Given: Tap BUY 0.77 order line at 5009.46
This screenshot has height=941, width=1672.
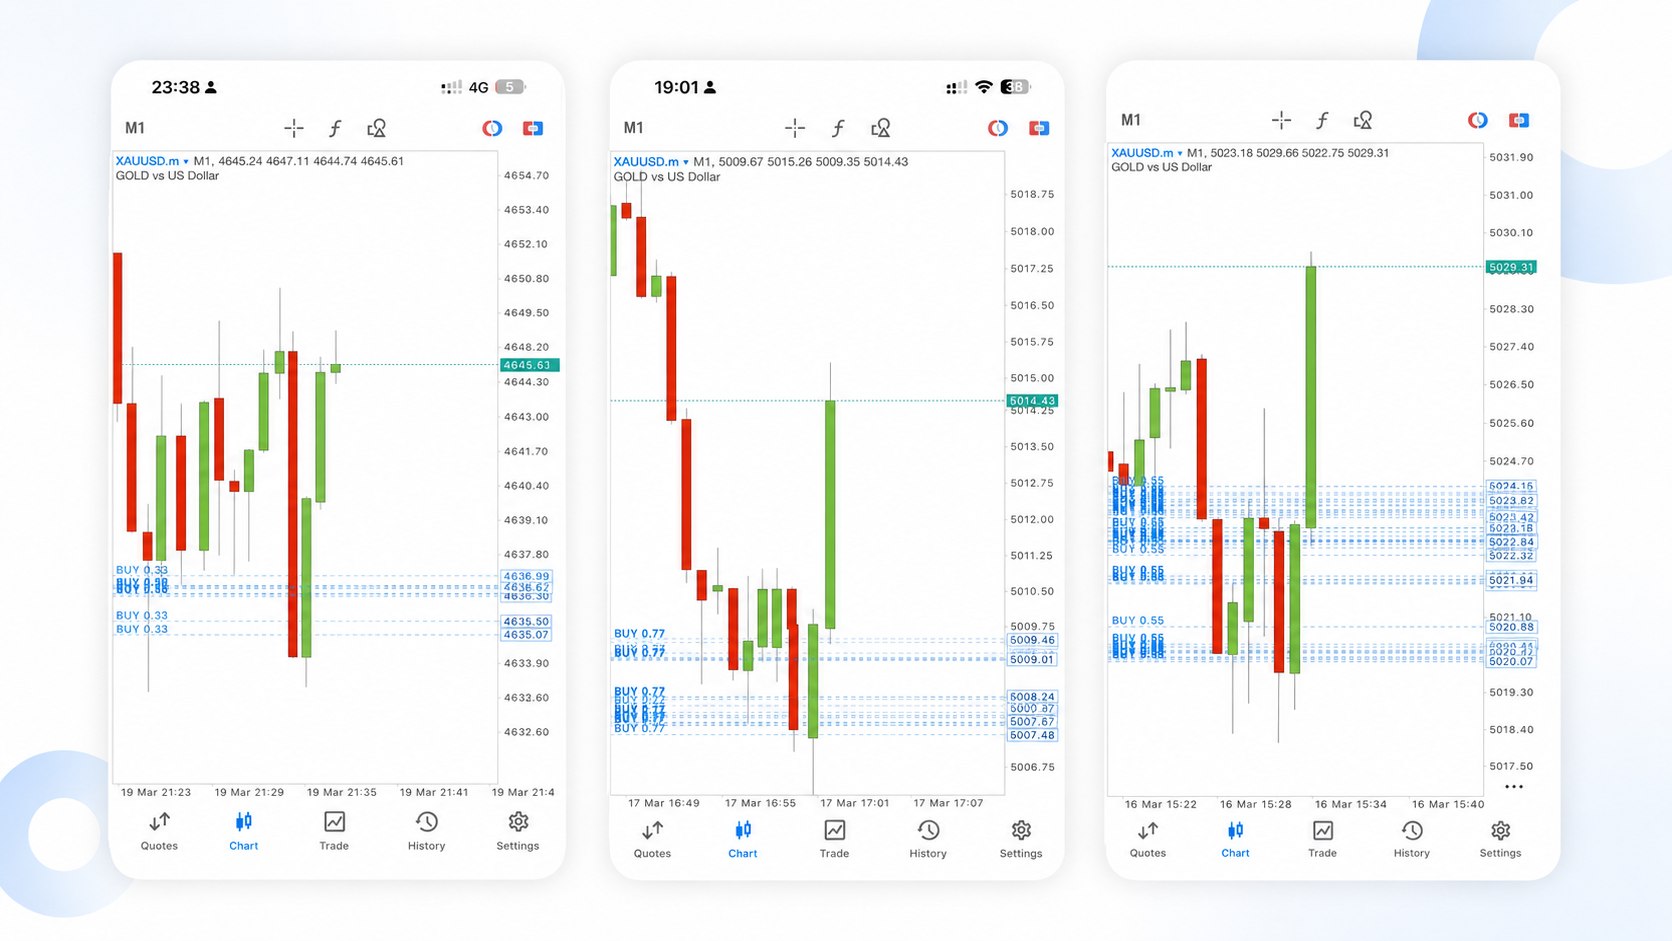Looking at the screenshot, I should [639, 634].
